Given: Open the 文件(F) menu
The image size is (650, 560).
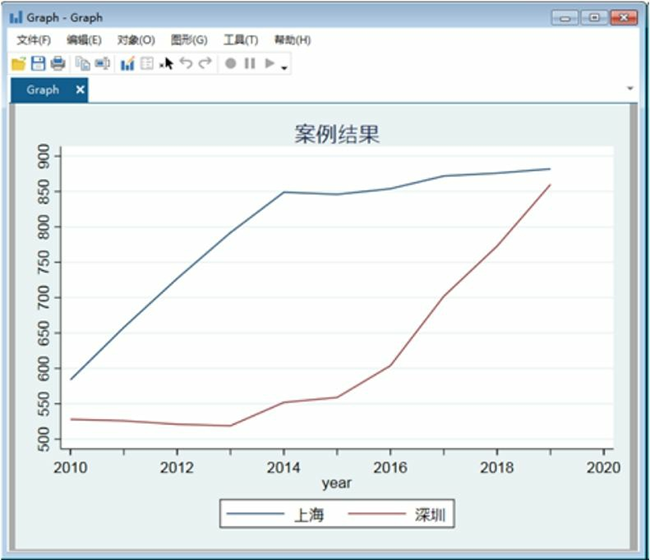Looking at the screenshot, I should [x=34, y=40].
